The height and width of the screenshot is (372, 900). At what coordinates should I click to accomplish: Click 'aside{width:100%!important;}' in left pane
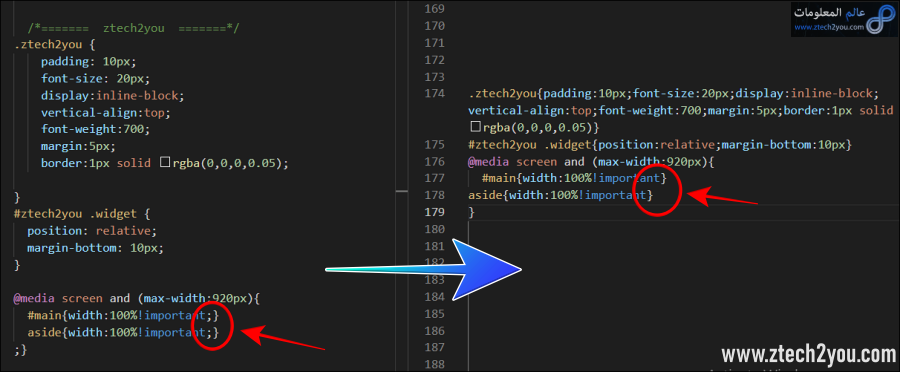(x=123, y=332)
